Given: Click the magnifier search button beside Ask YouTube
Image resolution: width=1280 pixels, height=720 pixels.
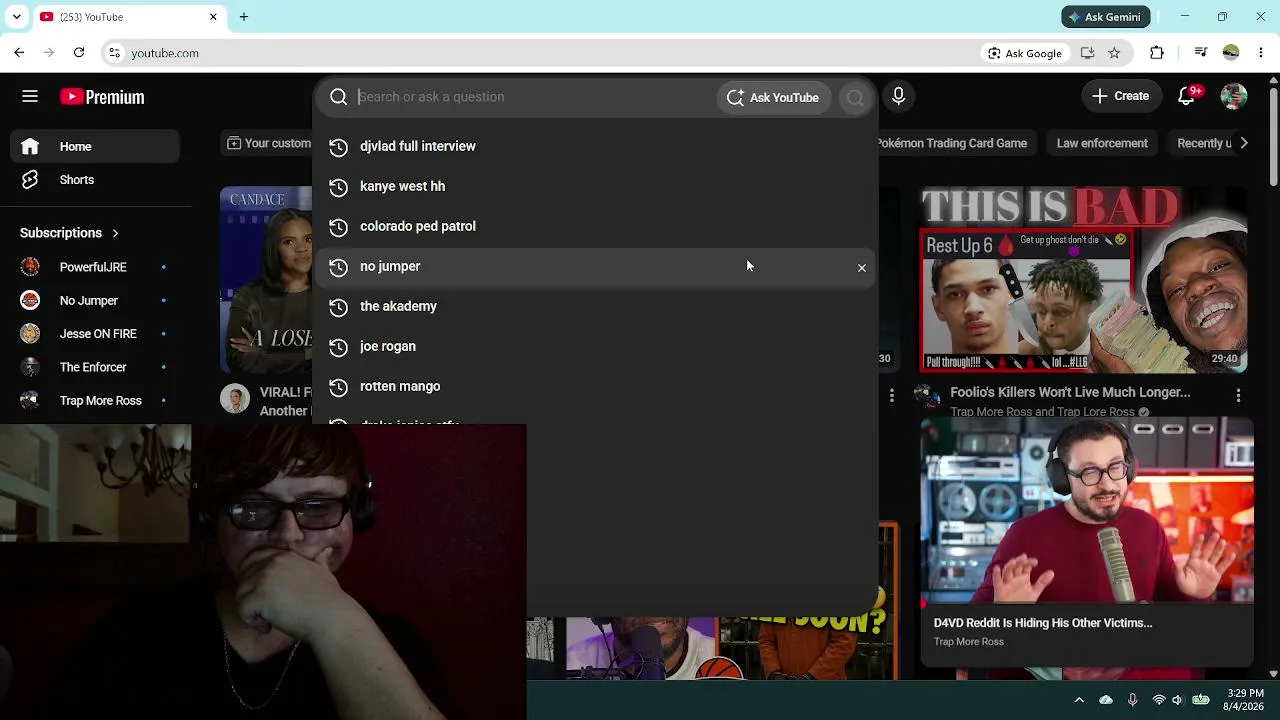Looking at the screenshot, I should coord(855,97).
